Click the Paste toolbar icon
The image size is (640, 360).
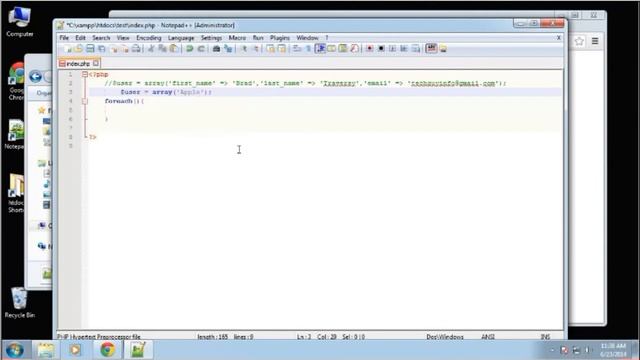click(173, 49)
